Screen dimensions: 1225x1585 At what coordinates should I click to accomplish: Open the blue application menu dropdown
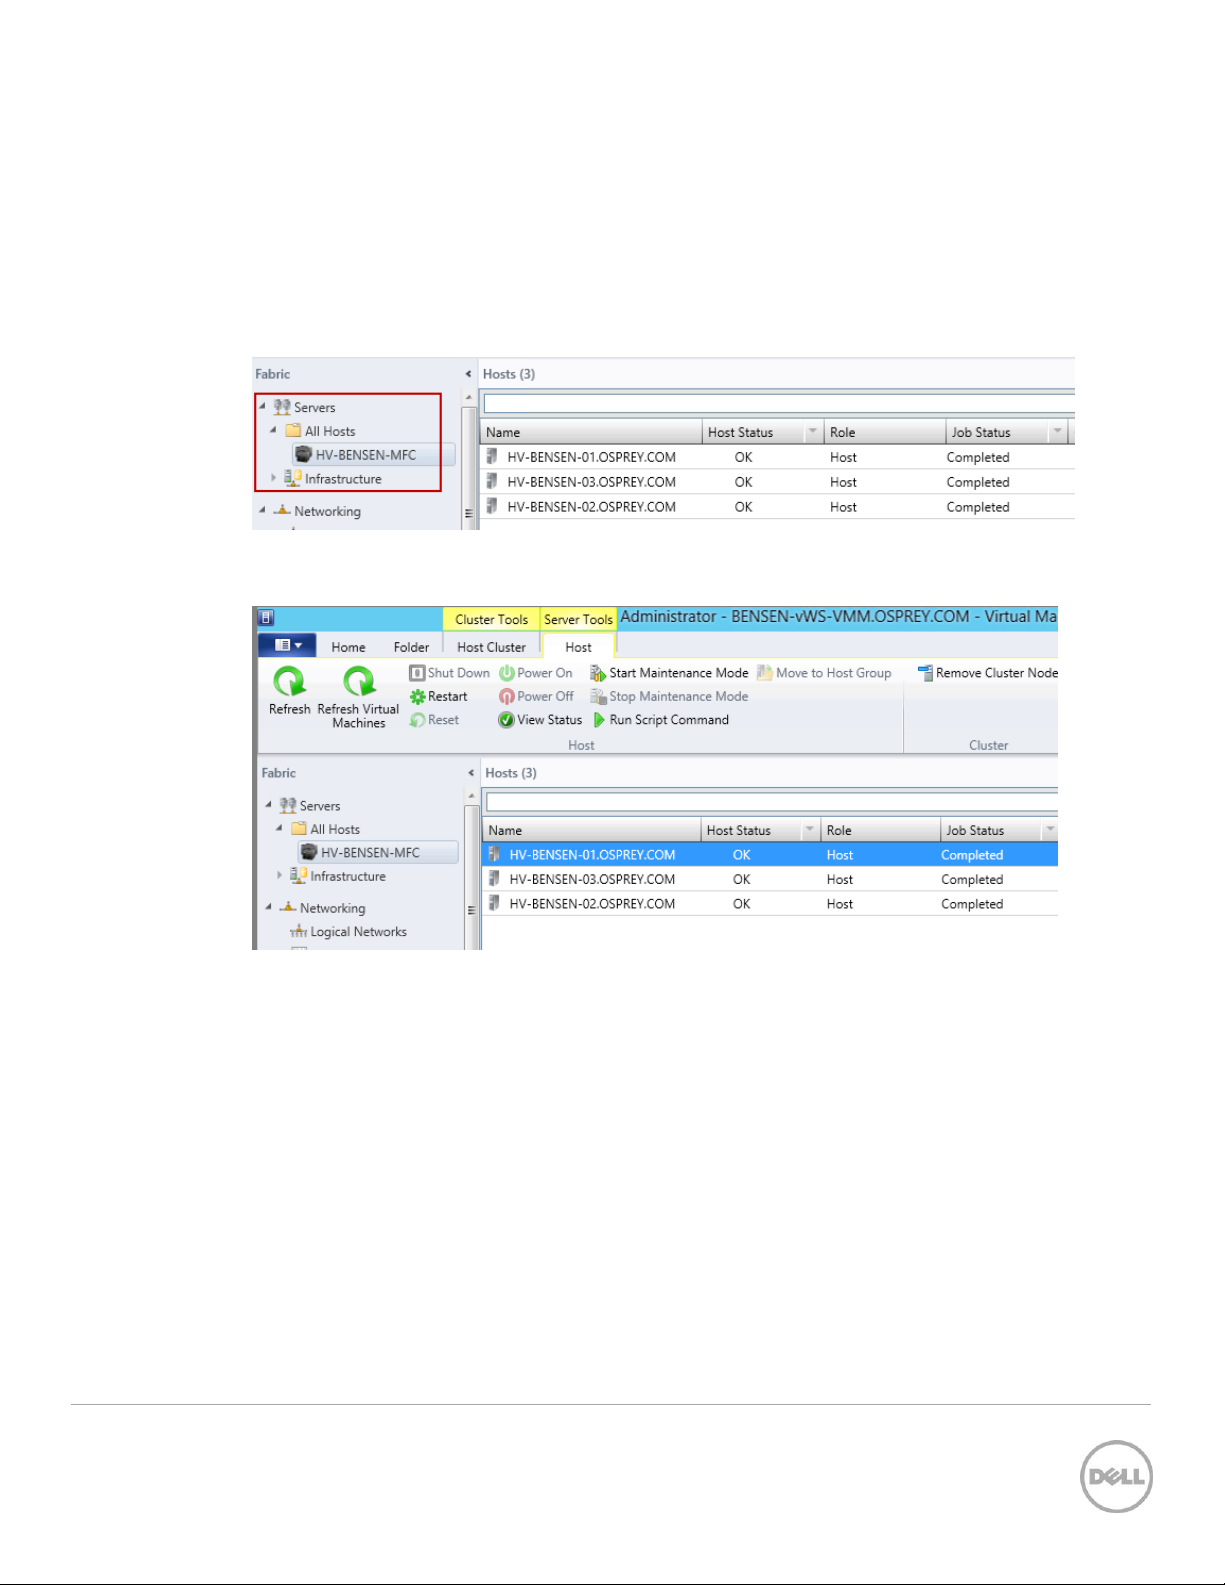(x=287, y=646)
